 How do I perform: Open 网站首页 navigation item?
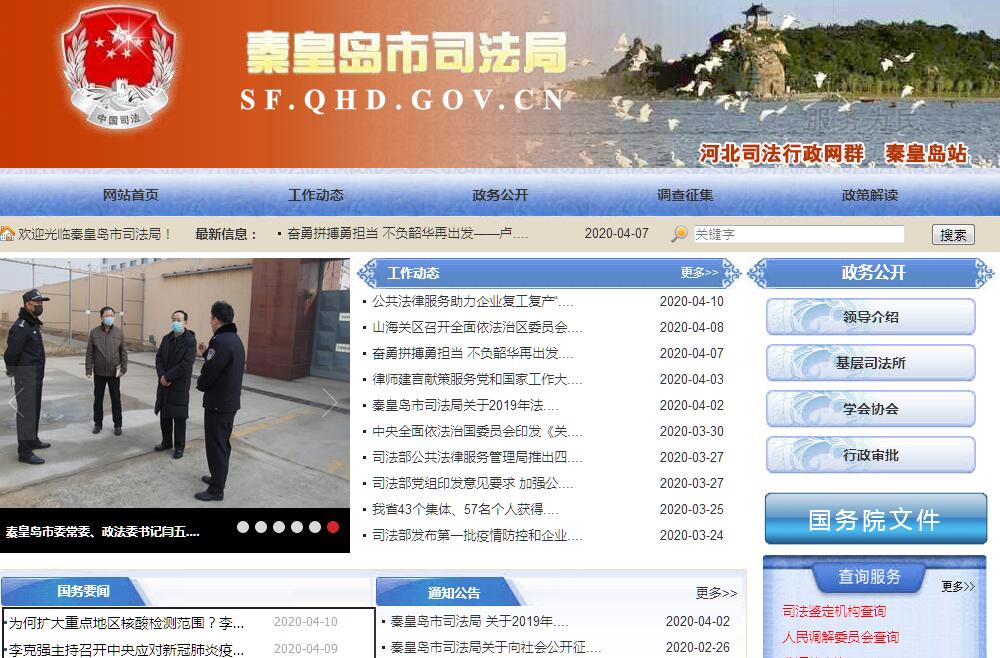coord(131,195)
